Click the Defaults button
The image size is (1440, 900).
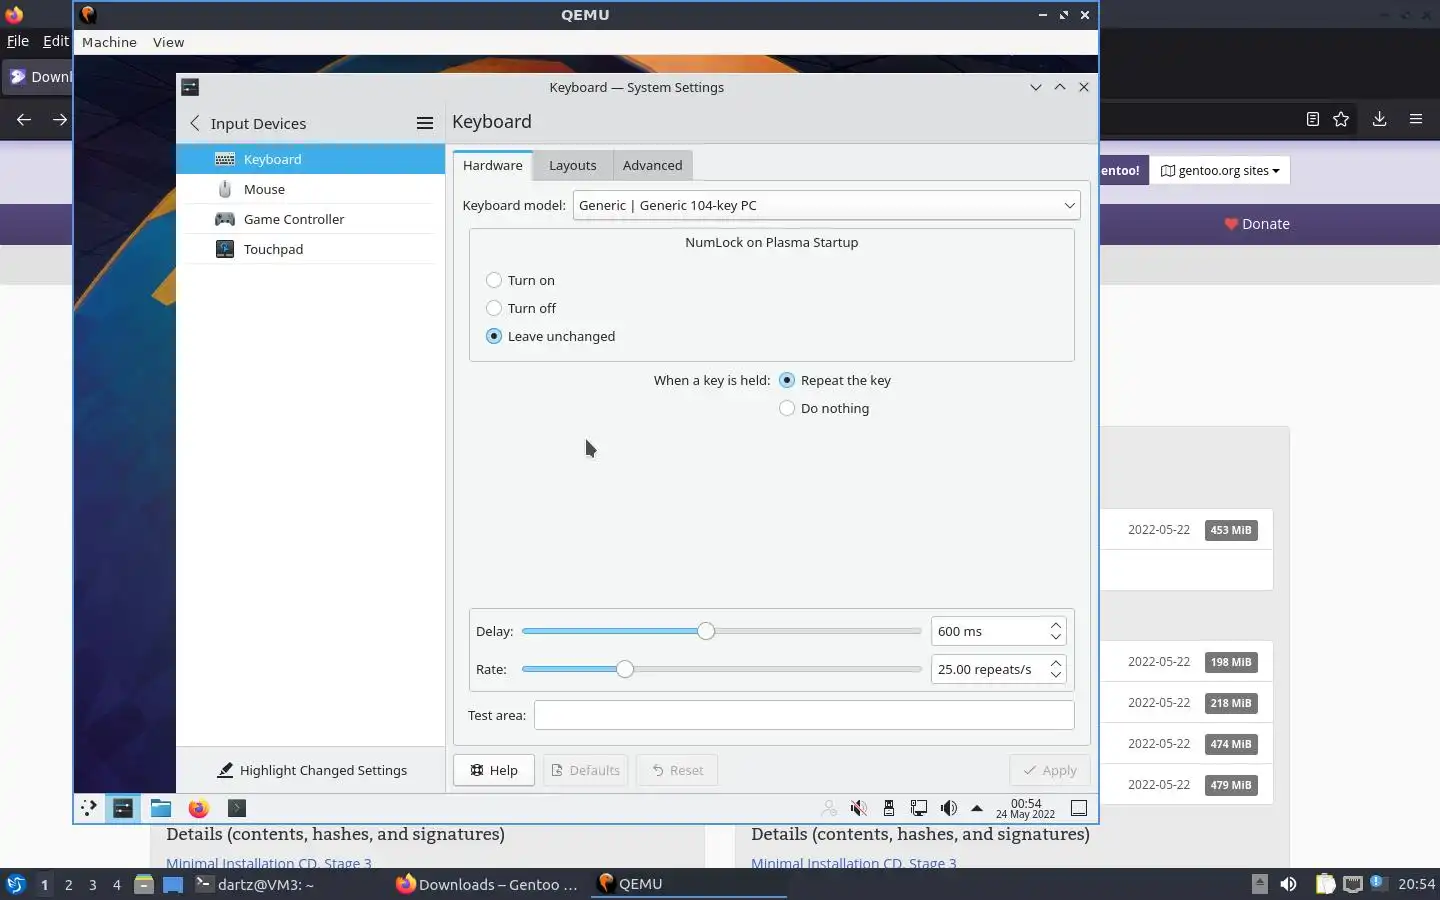pos(585,770)
